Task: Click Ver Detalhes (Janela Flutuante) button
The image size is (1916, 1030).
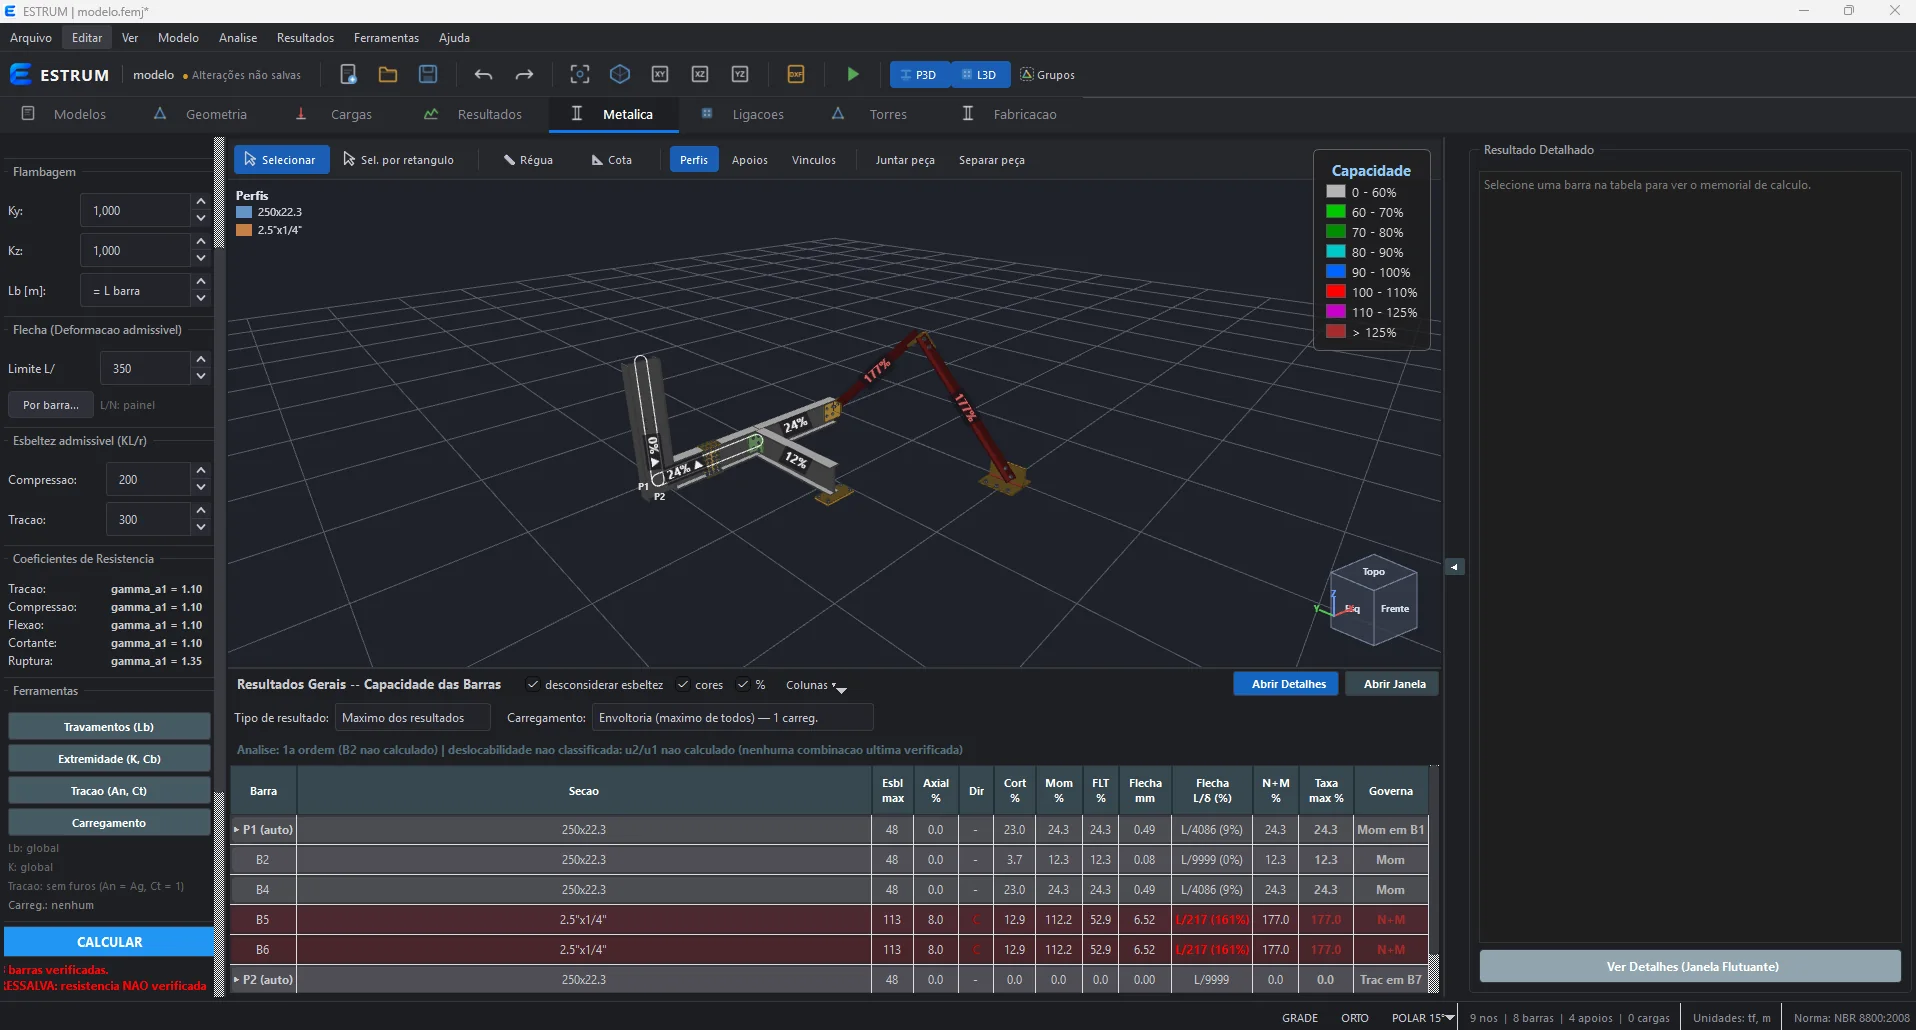Action: (1692, 967)
